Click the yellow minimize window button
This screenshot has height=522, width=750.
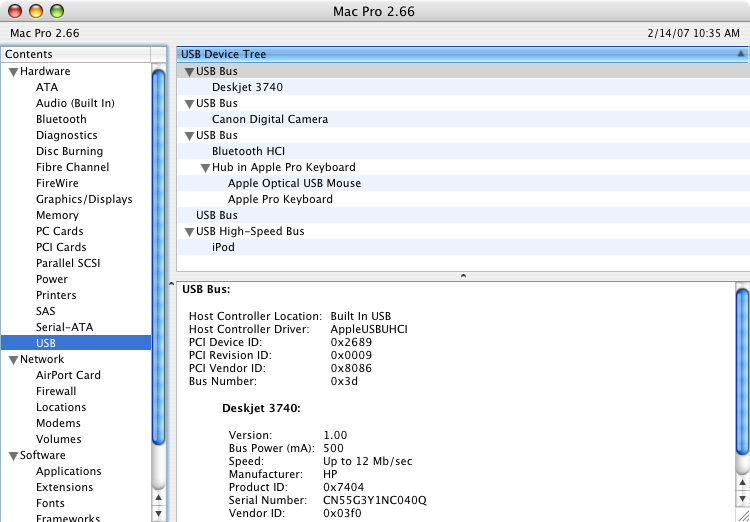click(36, 11)
